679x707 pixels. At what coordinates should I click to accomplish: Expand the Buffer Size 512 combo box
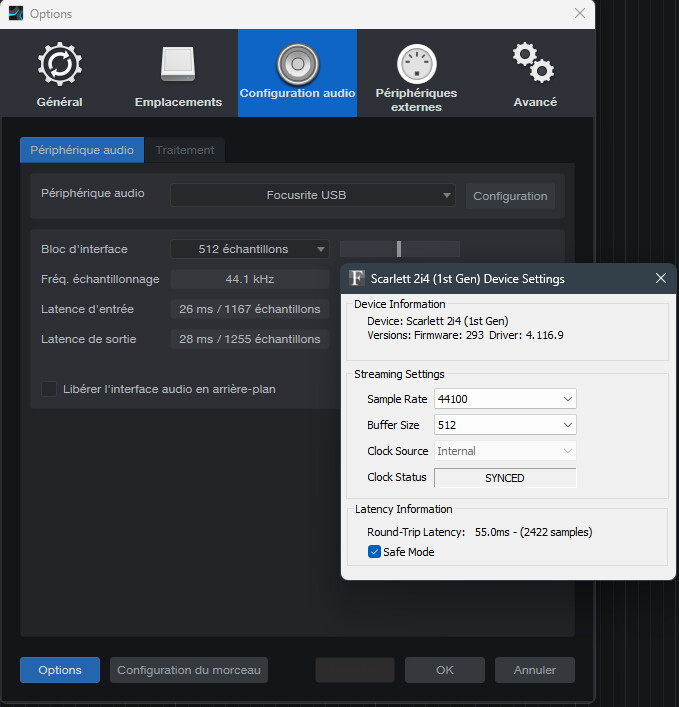click(x=505, y=425)
